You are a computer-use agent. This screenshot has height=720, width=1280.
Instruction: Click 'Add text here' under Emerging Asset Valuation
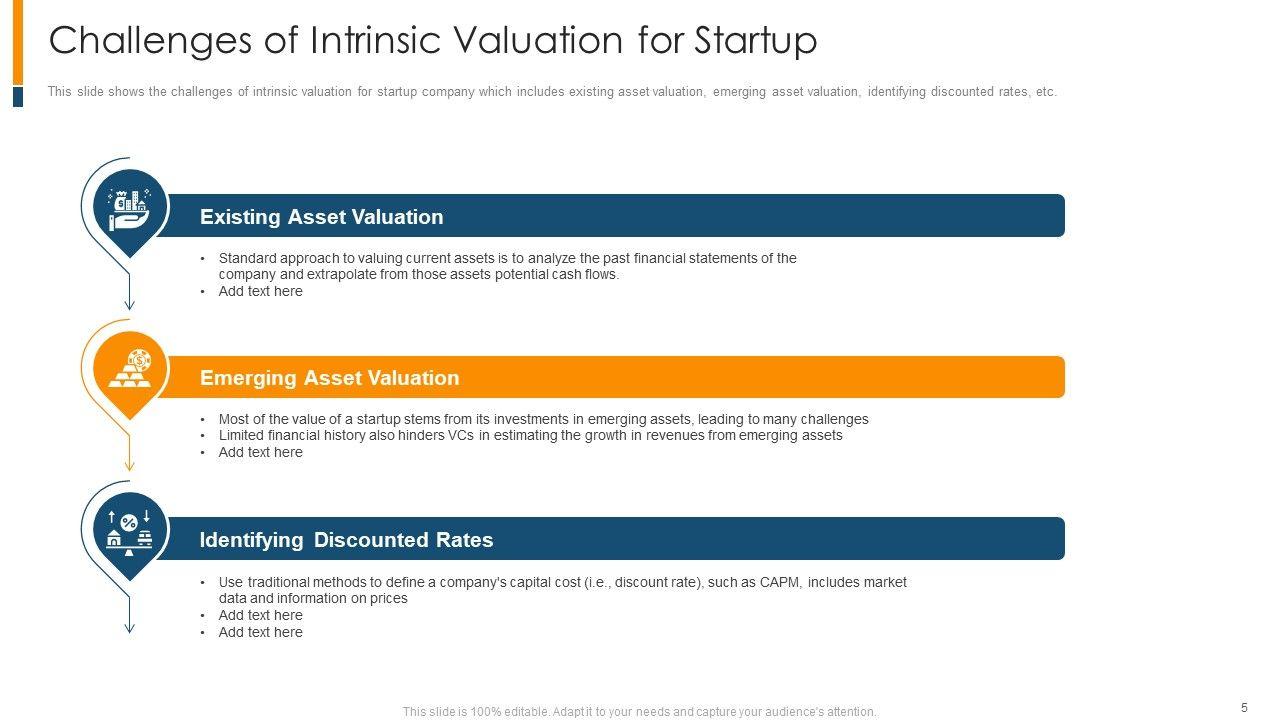coord(260,453)
